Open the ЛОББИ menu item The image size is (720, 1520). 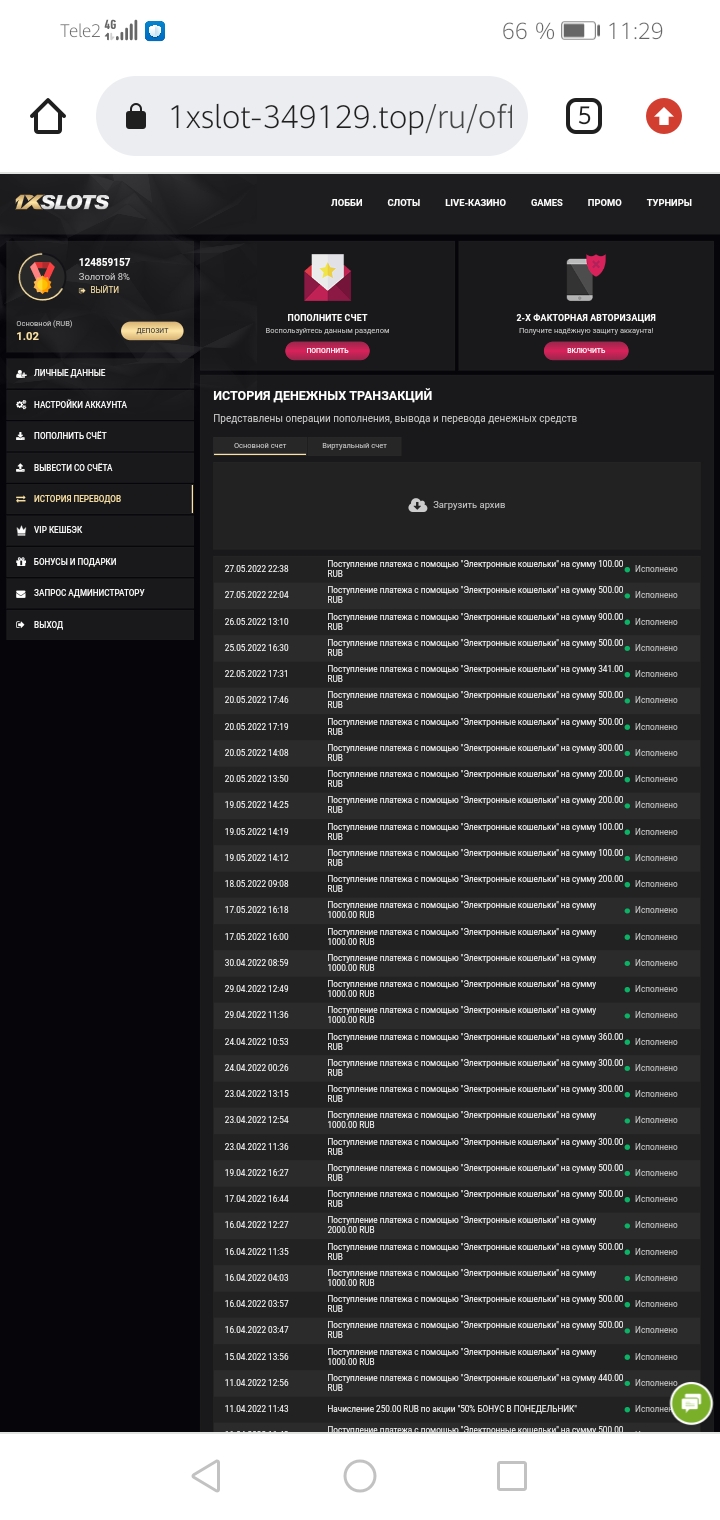click(345, 202)
